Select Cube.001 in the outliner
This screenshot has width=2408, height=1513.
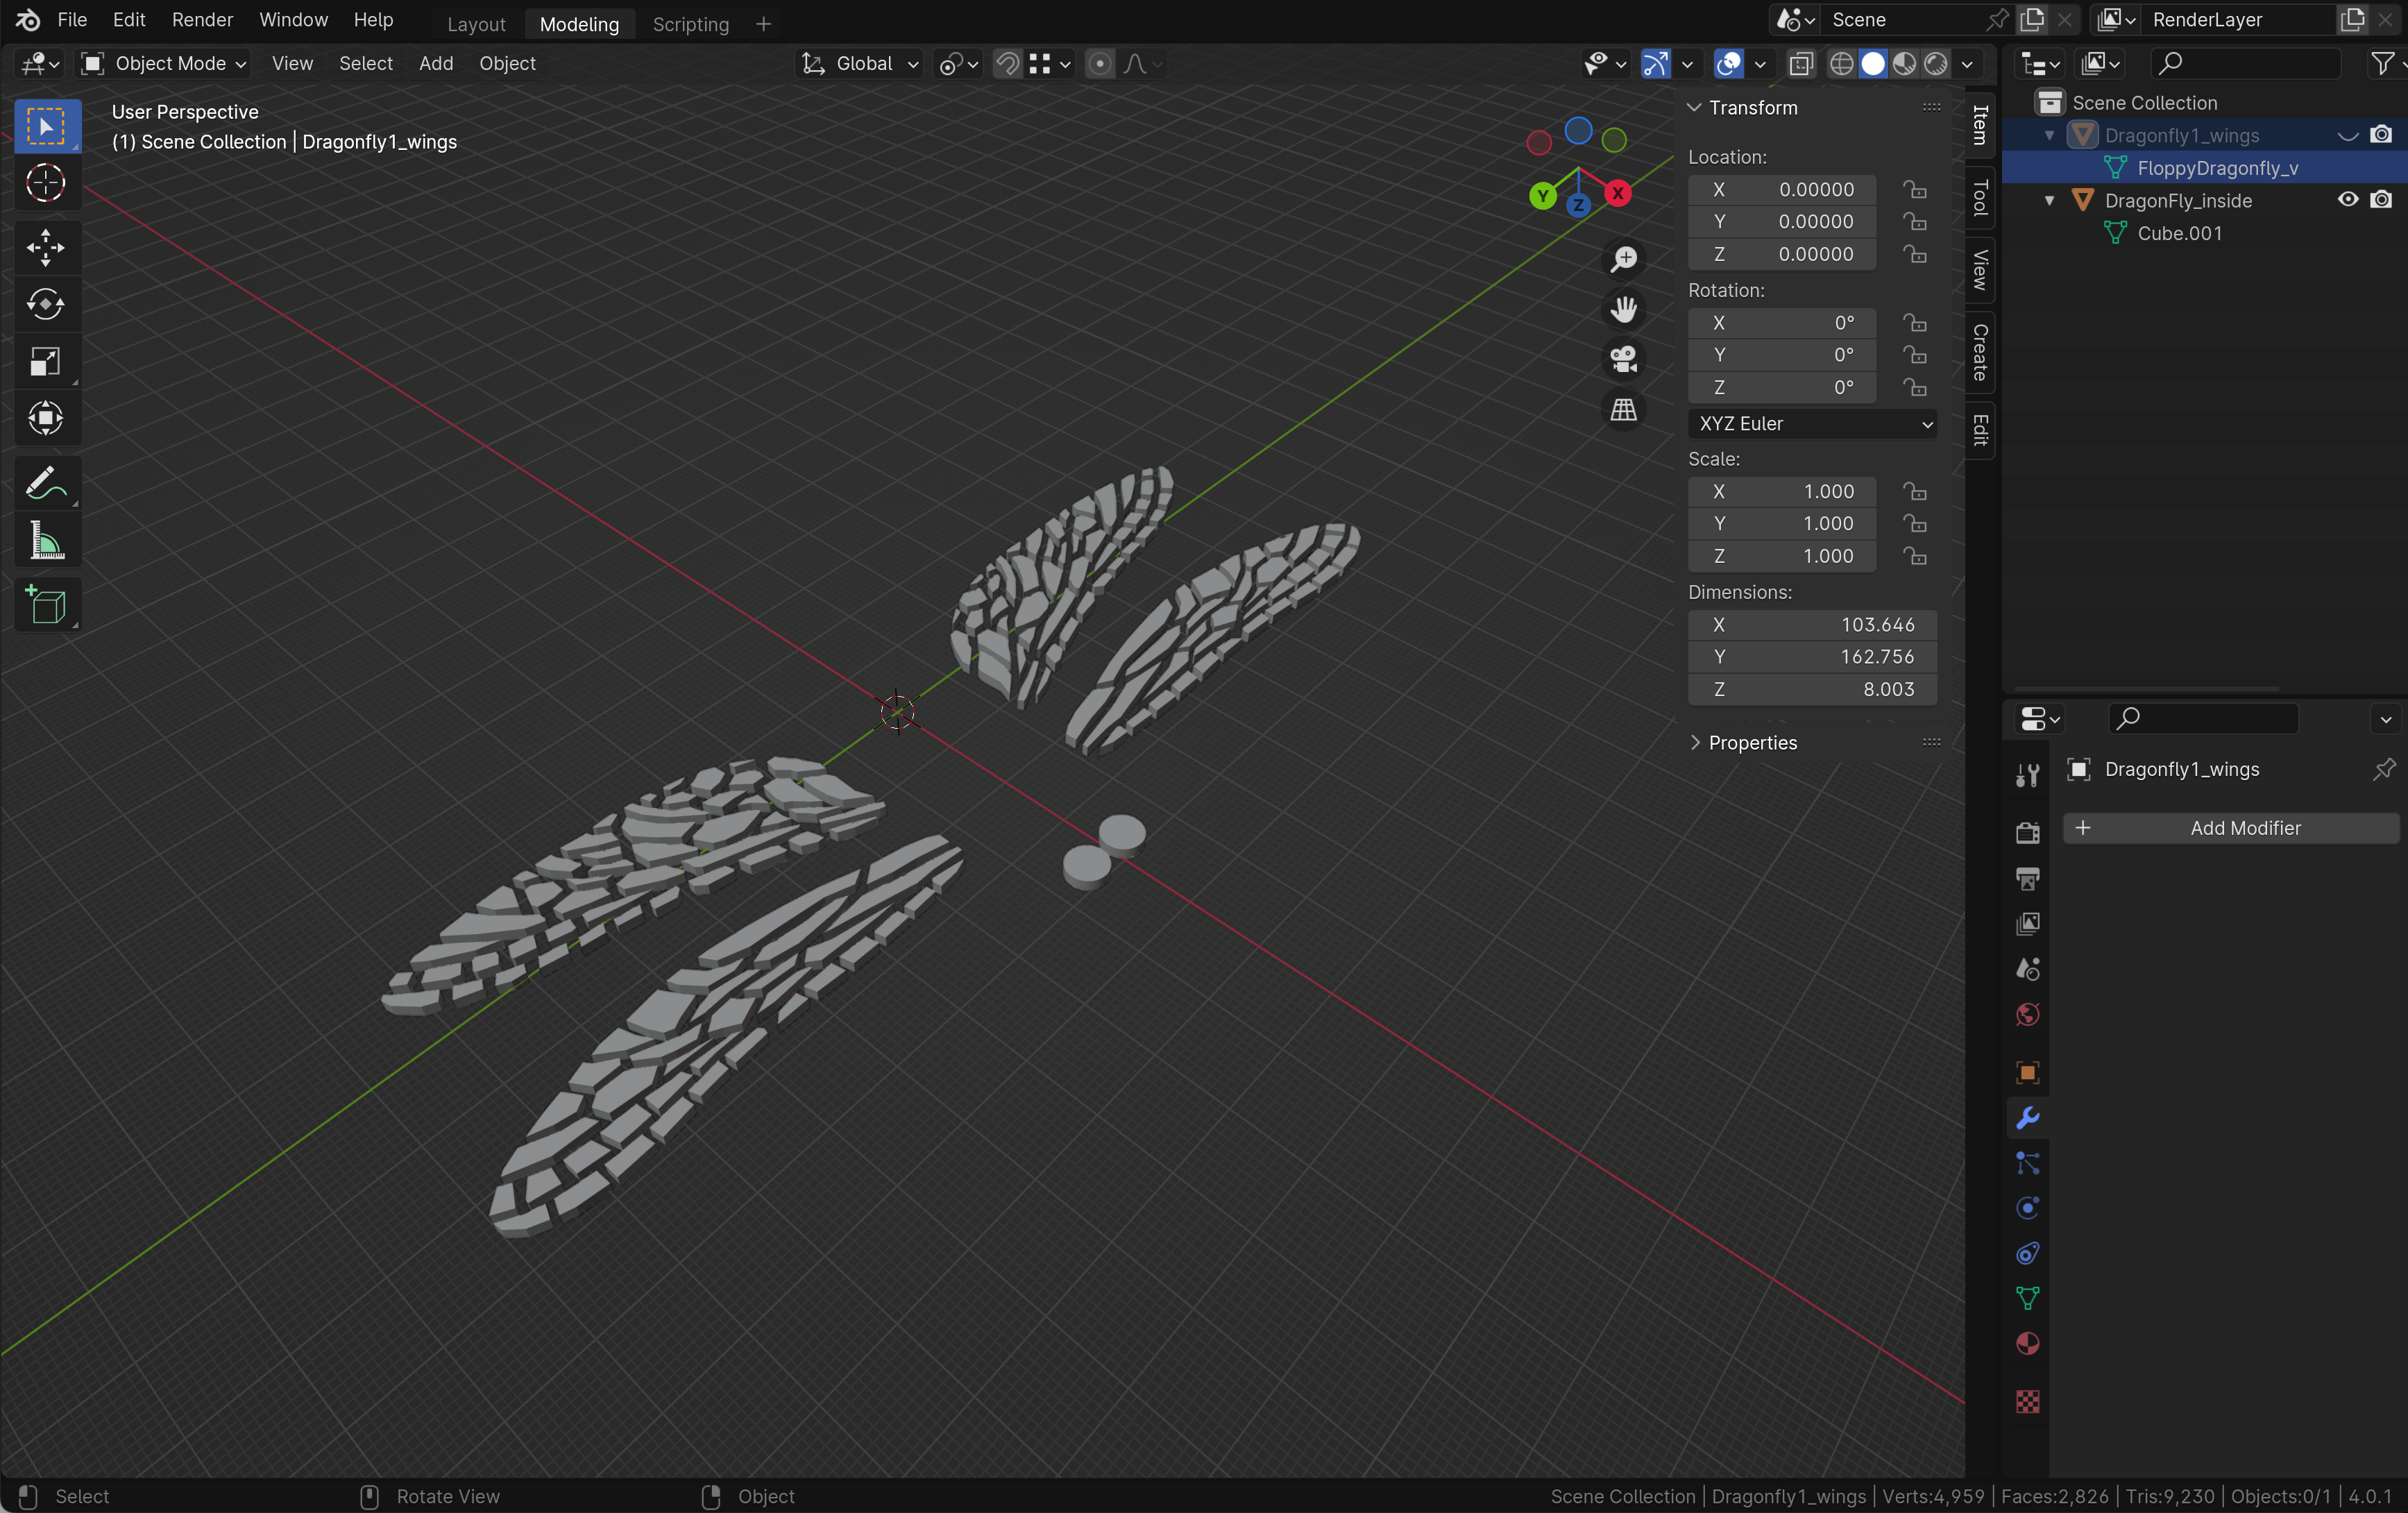coord(2179,233)
